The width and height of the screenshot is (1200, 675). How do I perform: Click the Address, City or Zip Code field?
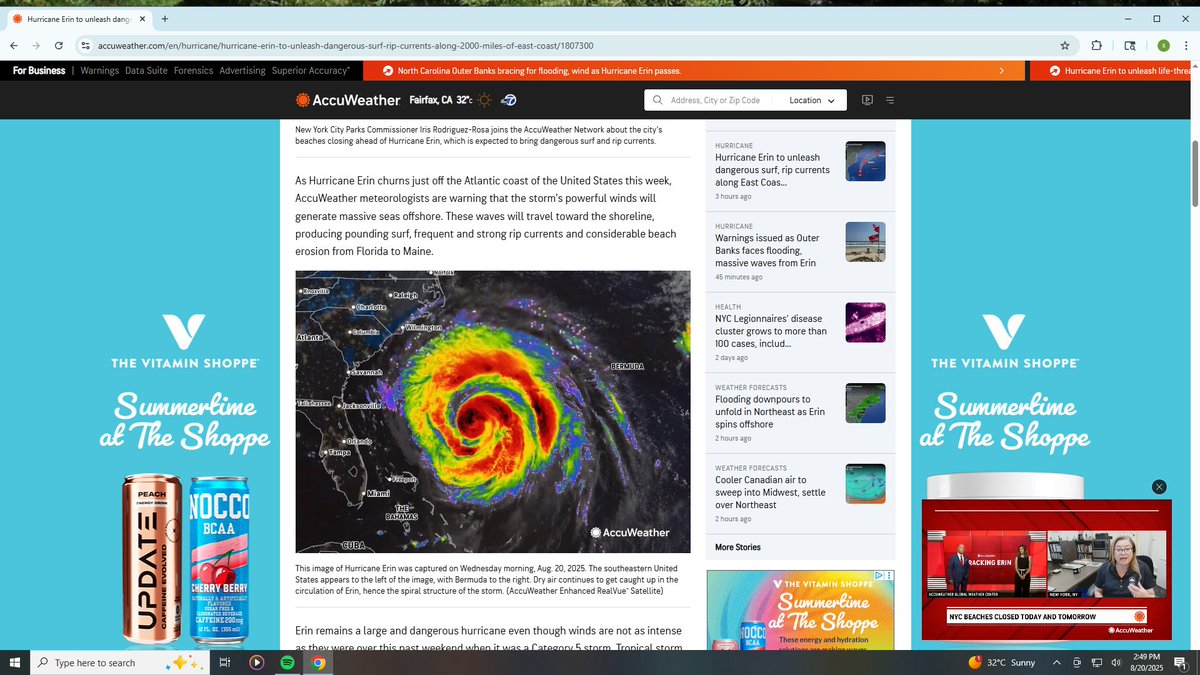click(715, 100)
